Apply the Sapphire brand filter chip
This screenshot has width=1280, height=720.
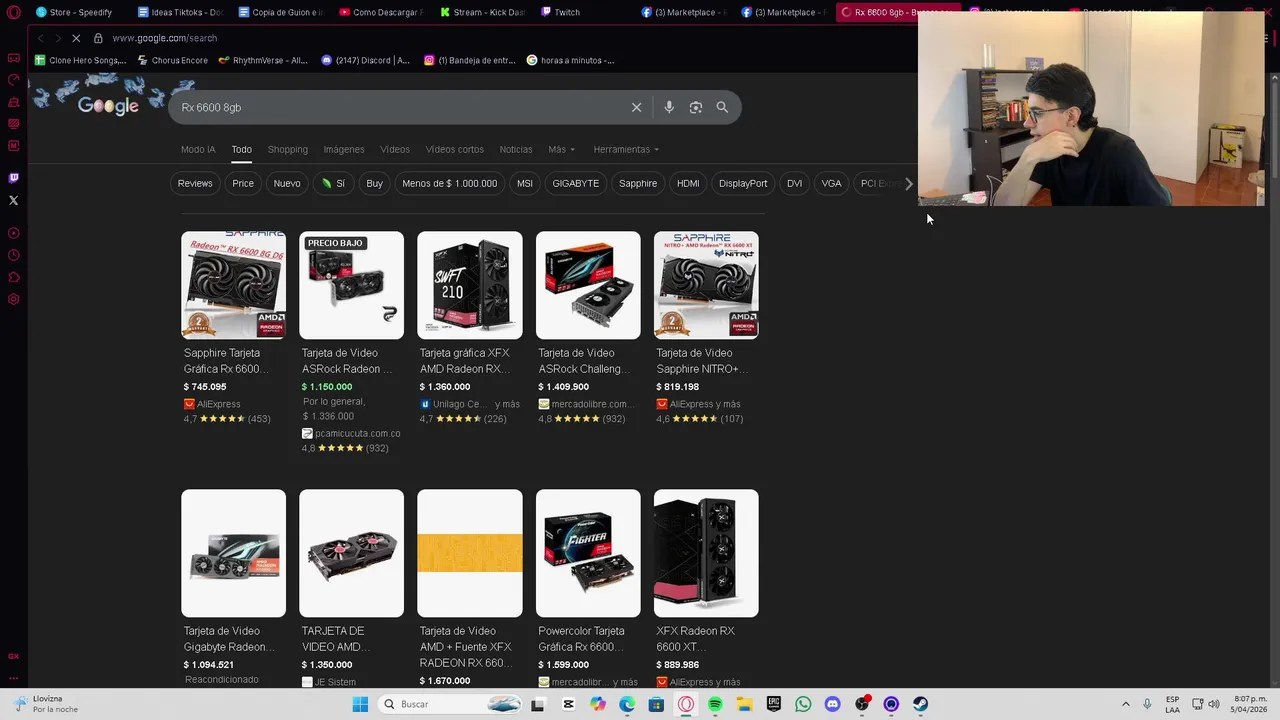[638, 183]
